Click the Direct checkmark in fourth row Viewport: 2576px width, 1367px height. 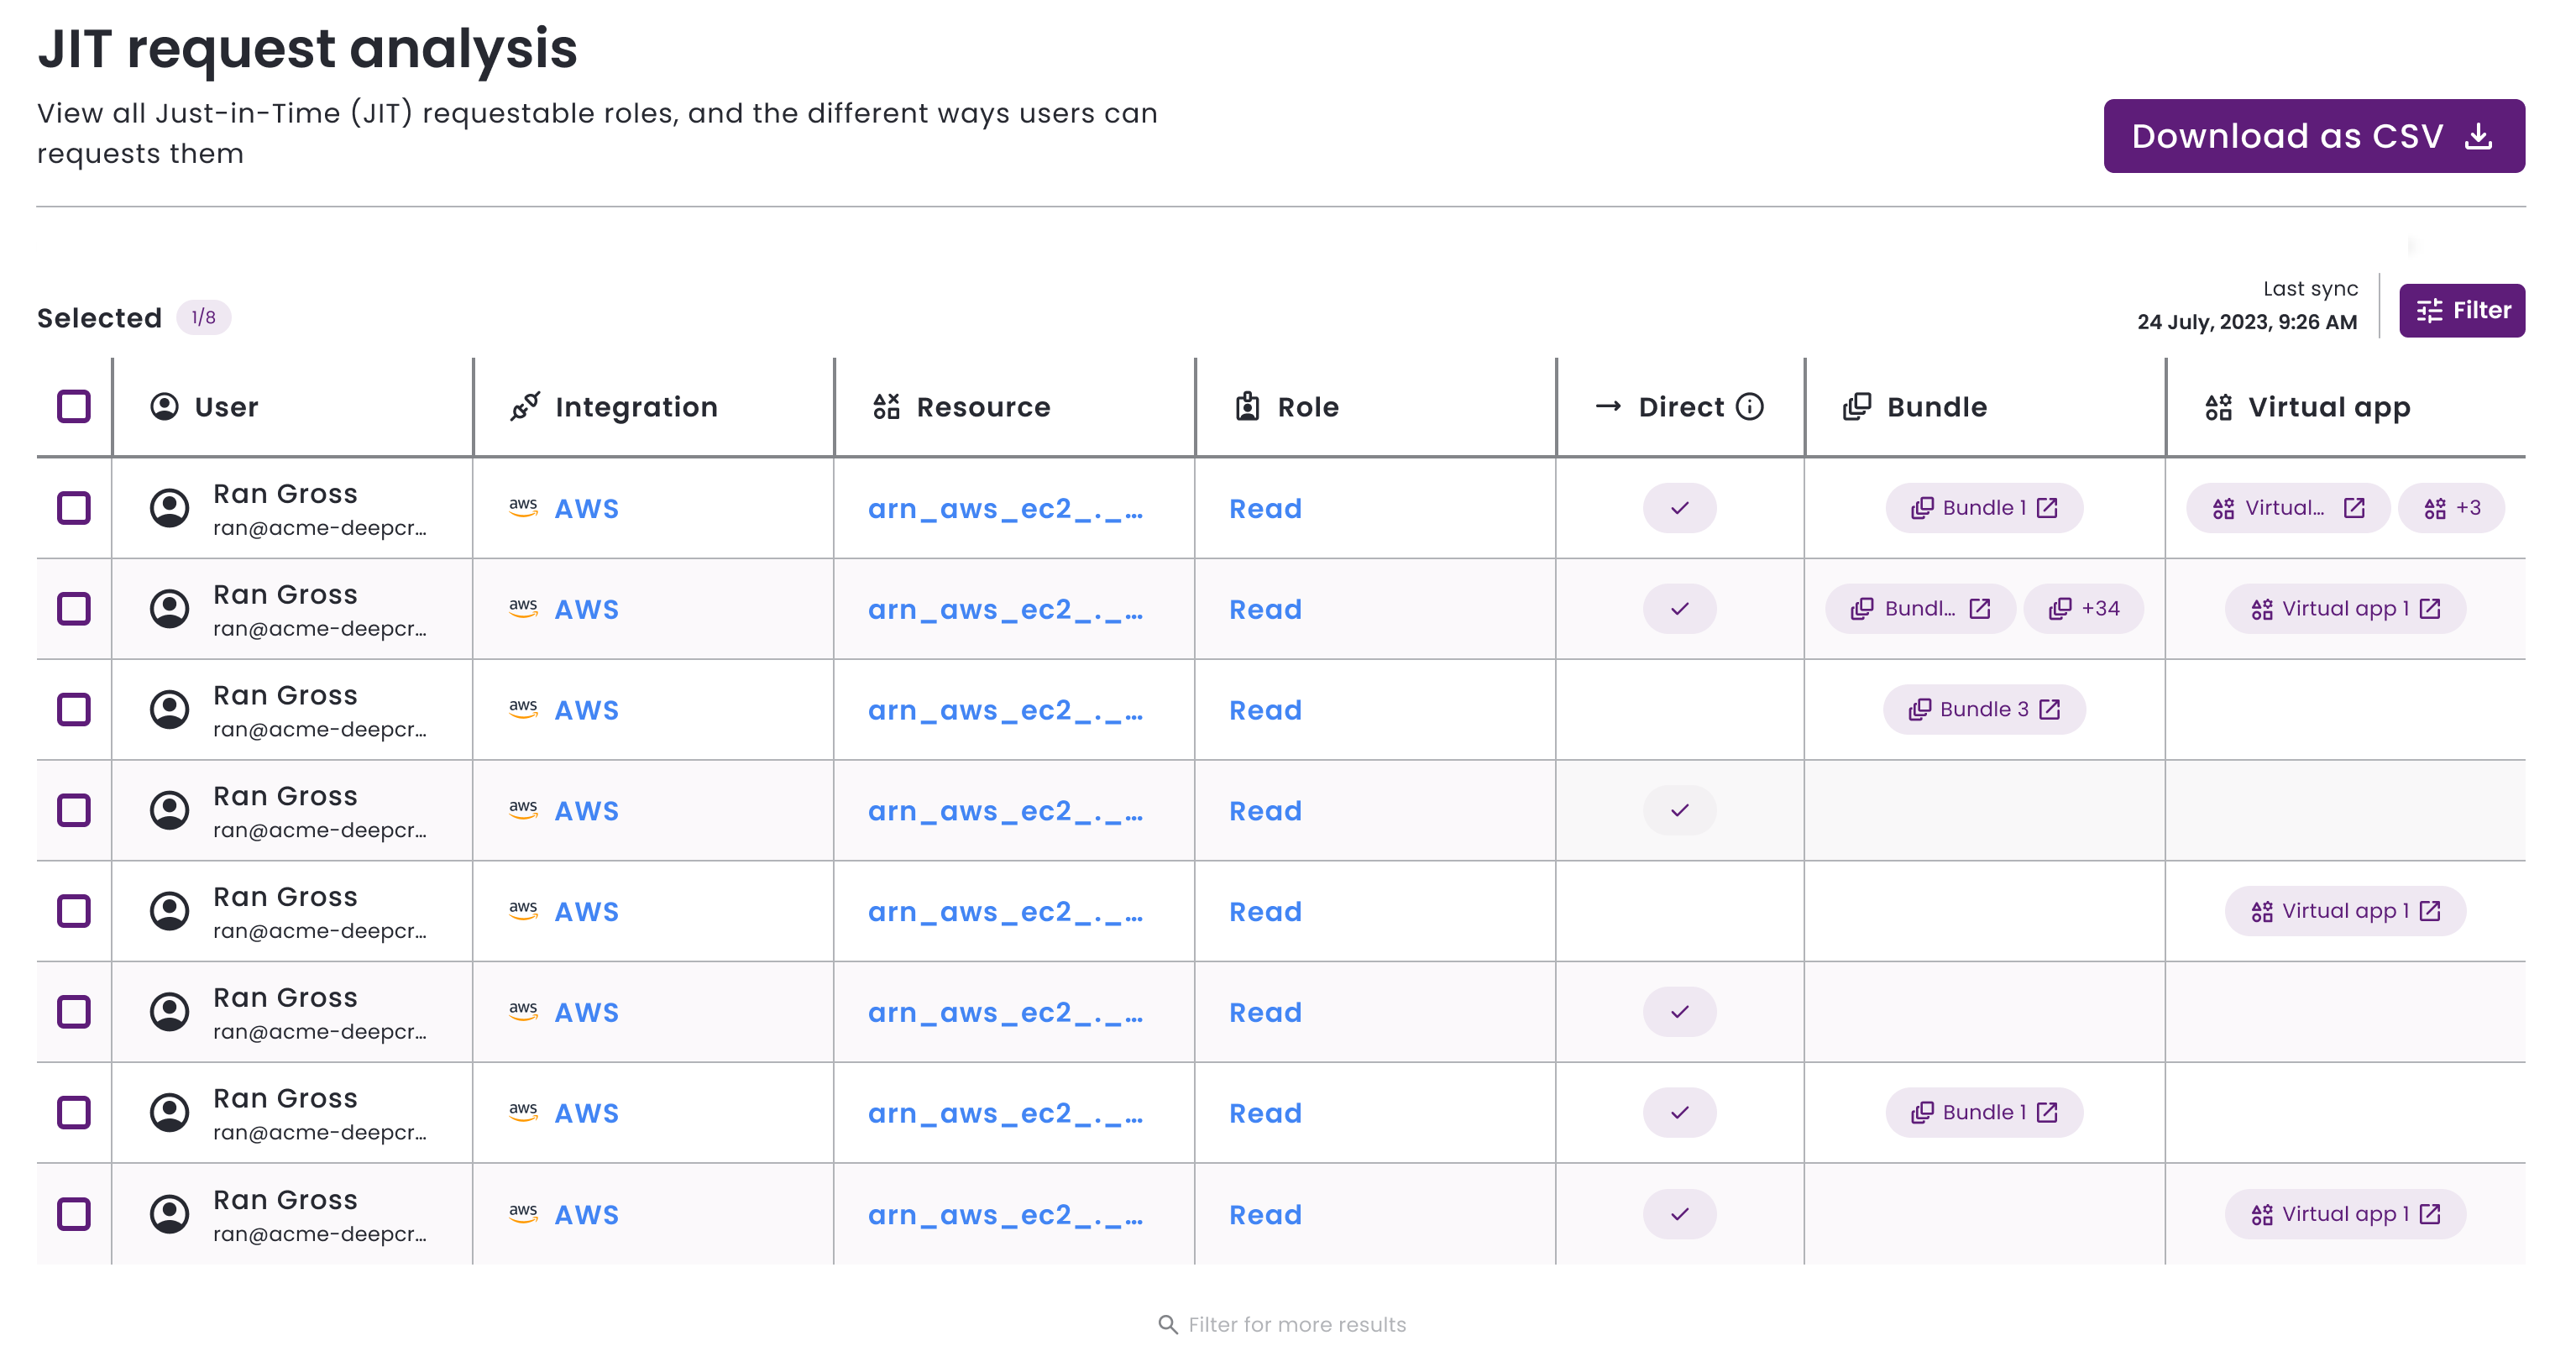click(1679, 811)
